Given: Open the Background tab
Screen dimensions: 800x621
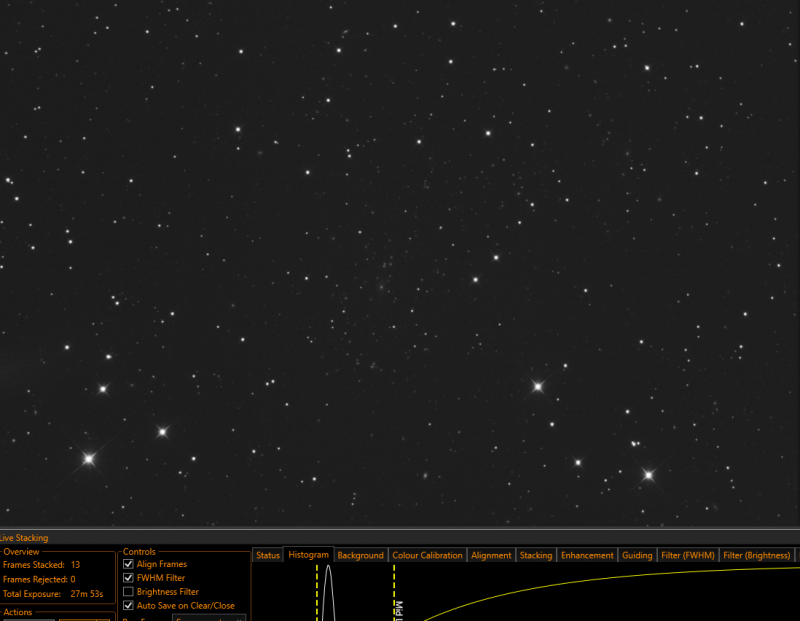Looking at the screenshot, I should click(x=360, y=555).
